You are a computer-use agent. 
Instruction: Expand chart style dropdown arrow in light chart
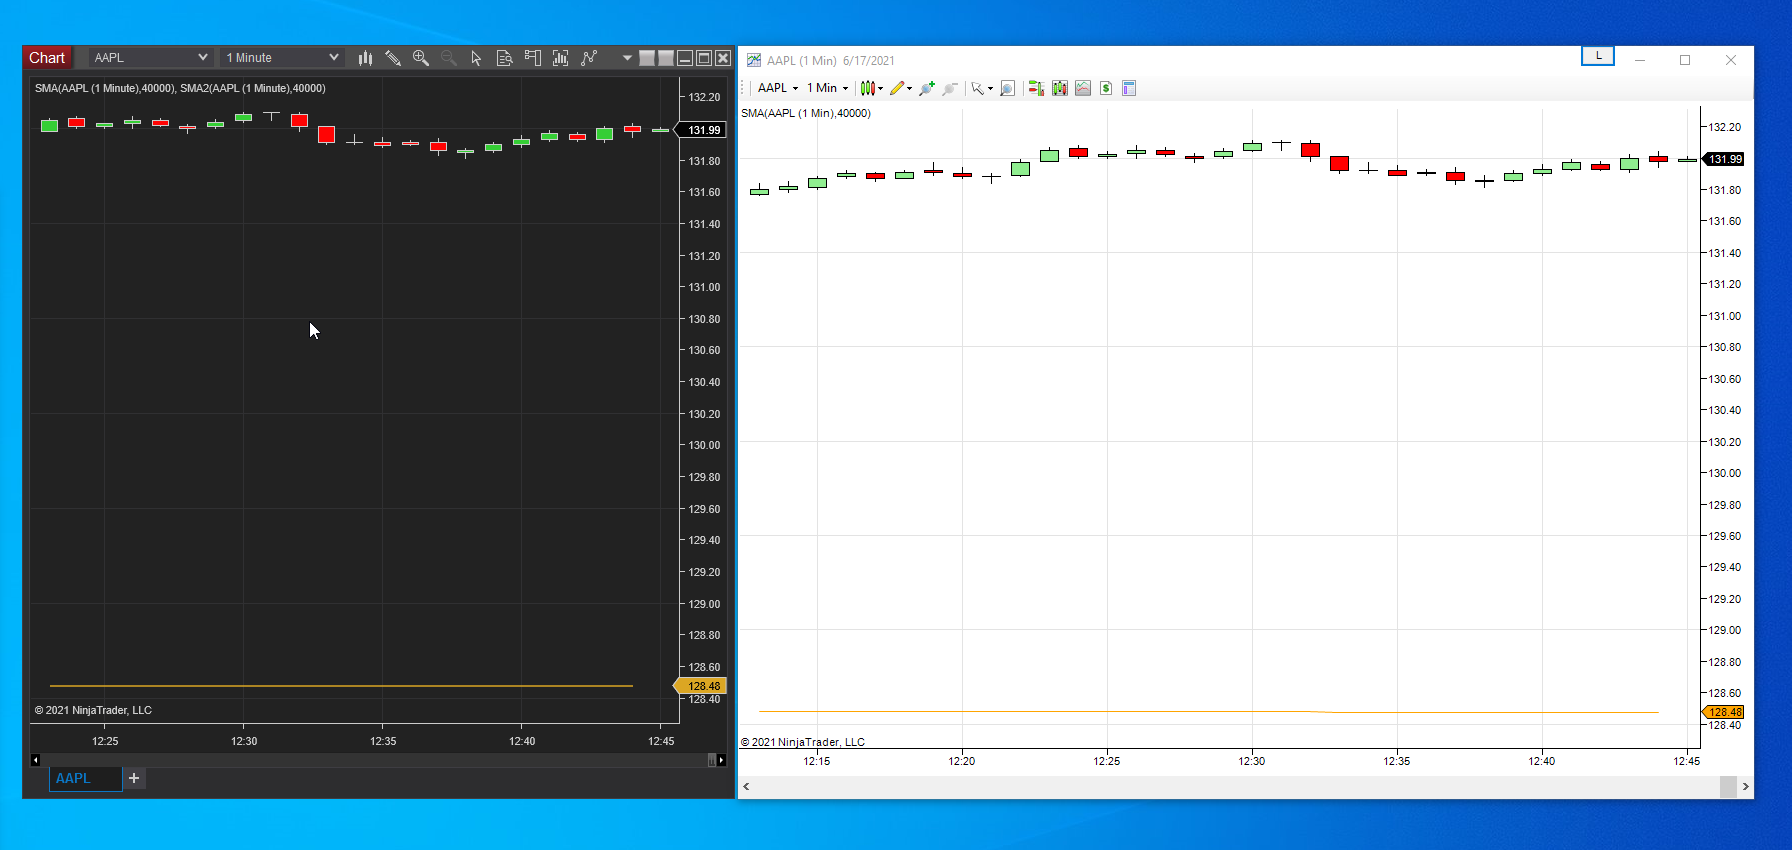point(881,88)
